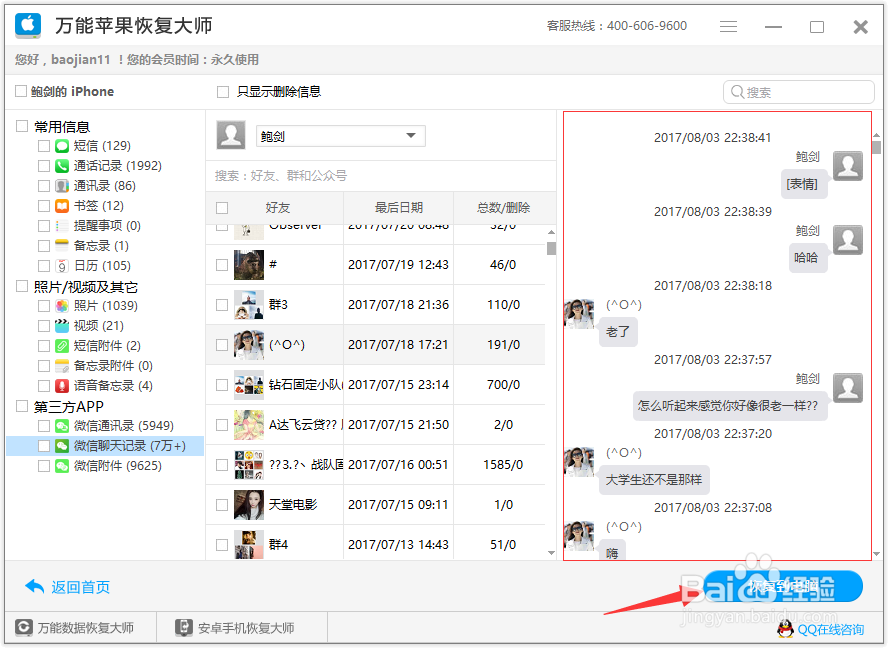Click the 天堂电影 avatar thumbnail
The height and width of the screenshot is (648, 888).
[x=249, y=505]
